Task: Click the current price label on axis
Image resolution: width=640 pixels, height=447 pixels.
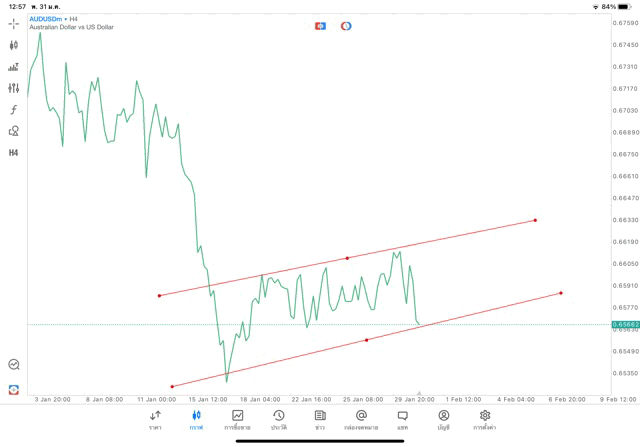Action: point(626,324)
